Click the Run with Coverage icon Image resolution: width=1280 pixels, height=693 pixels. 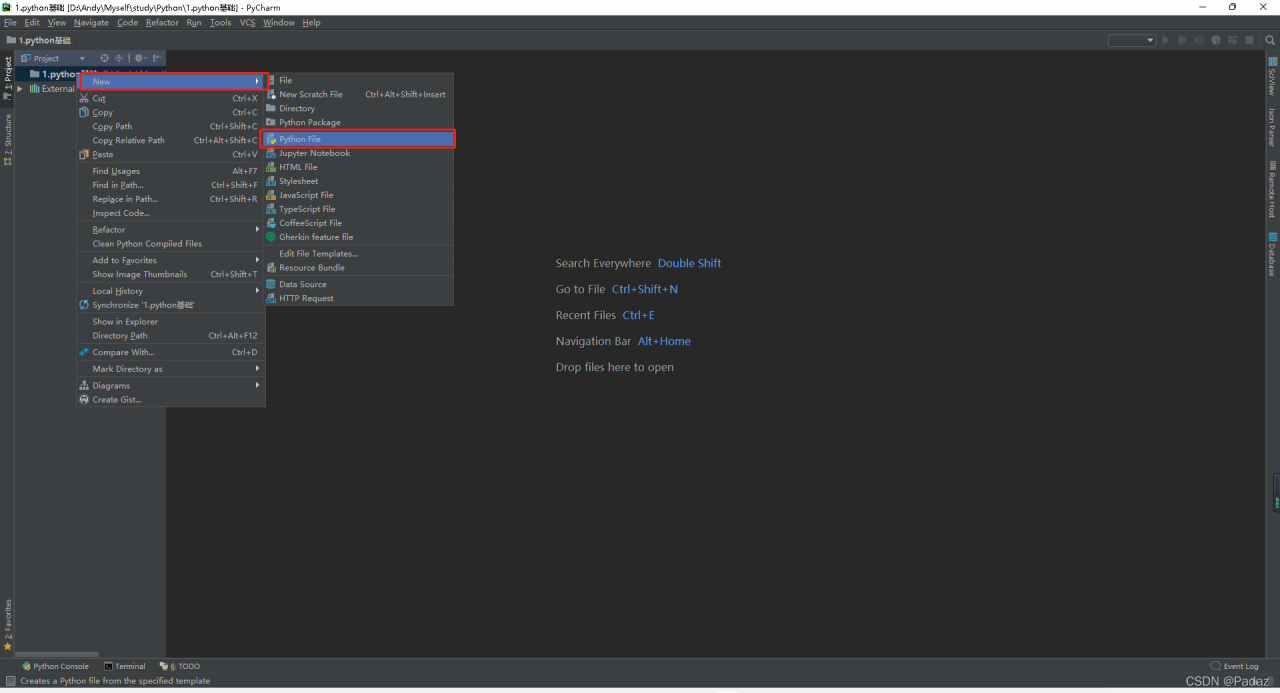[x=1199, y=40]
